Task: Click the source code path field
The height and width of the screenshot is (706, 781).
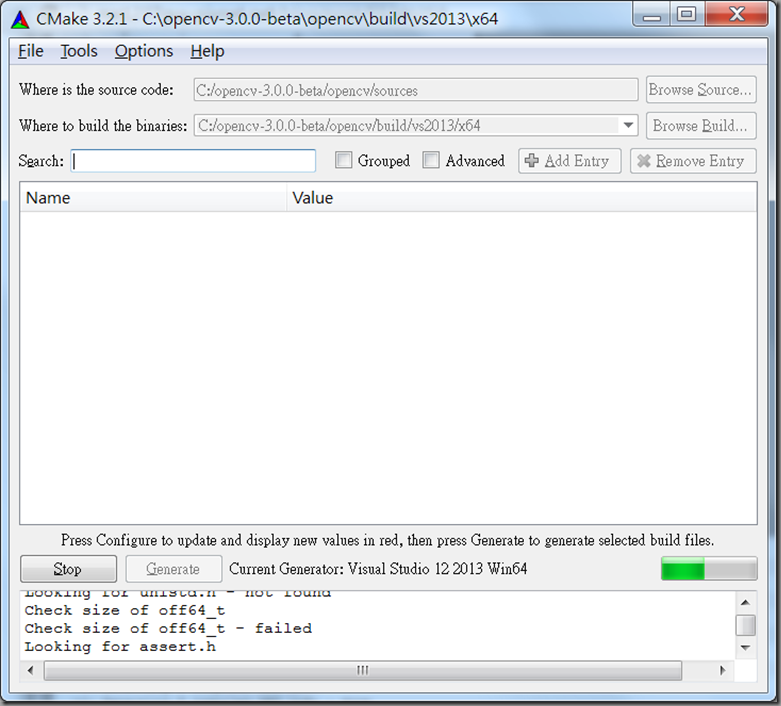Action: pyautogui.click(x=416, y=90)
